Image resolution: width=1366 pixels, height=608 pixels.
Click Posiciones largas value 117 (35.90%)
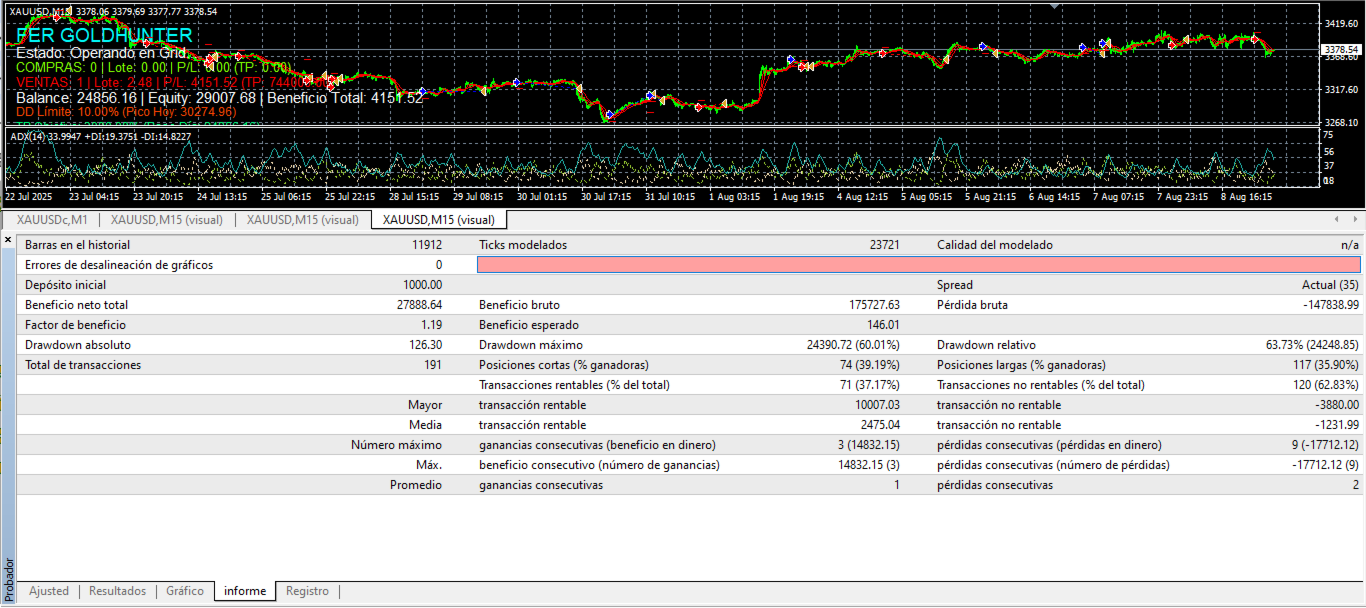(x=1327, y=365)
